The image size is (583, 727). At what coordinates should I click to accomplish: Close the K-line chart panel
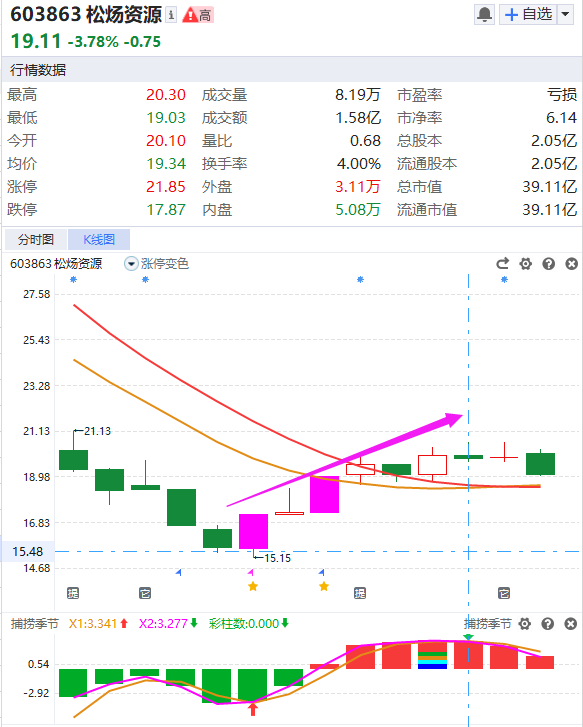click(x=571, y=264)
